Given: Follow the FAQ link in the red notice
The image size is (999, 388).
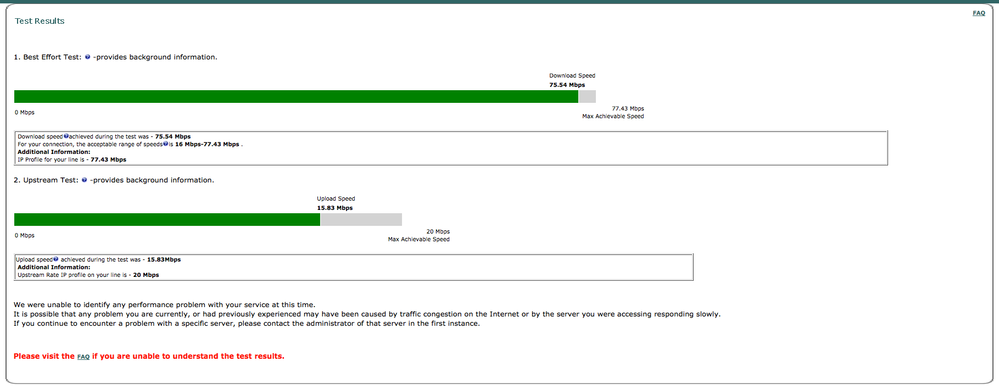Looking at the screenshot, I should pyautogui.click(x=83, y=357).
